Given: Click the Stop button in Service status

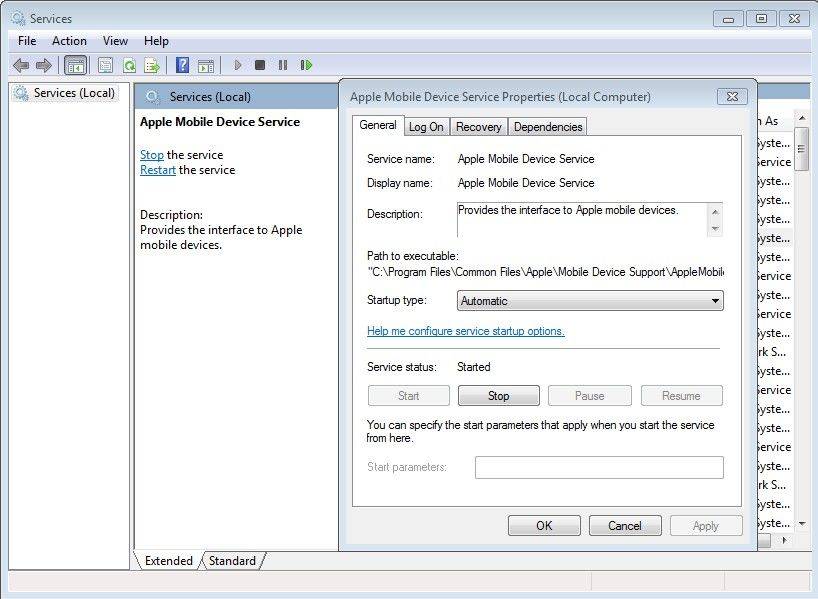Looking at the screenshot, I should (x=498, y=396).
